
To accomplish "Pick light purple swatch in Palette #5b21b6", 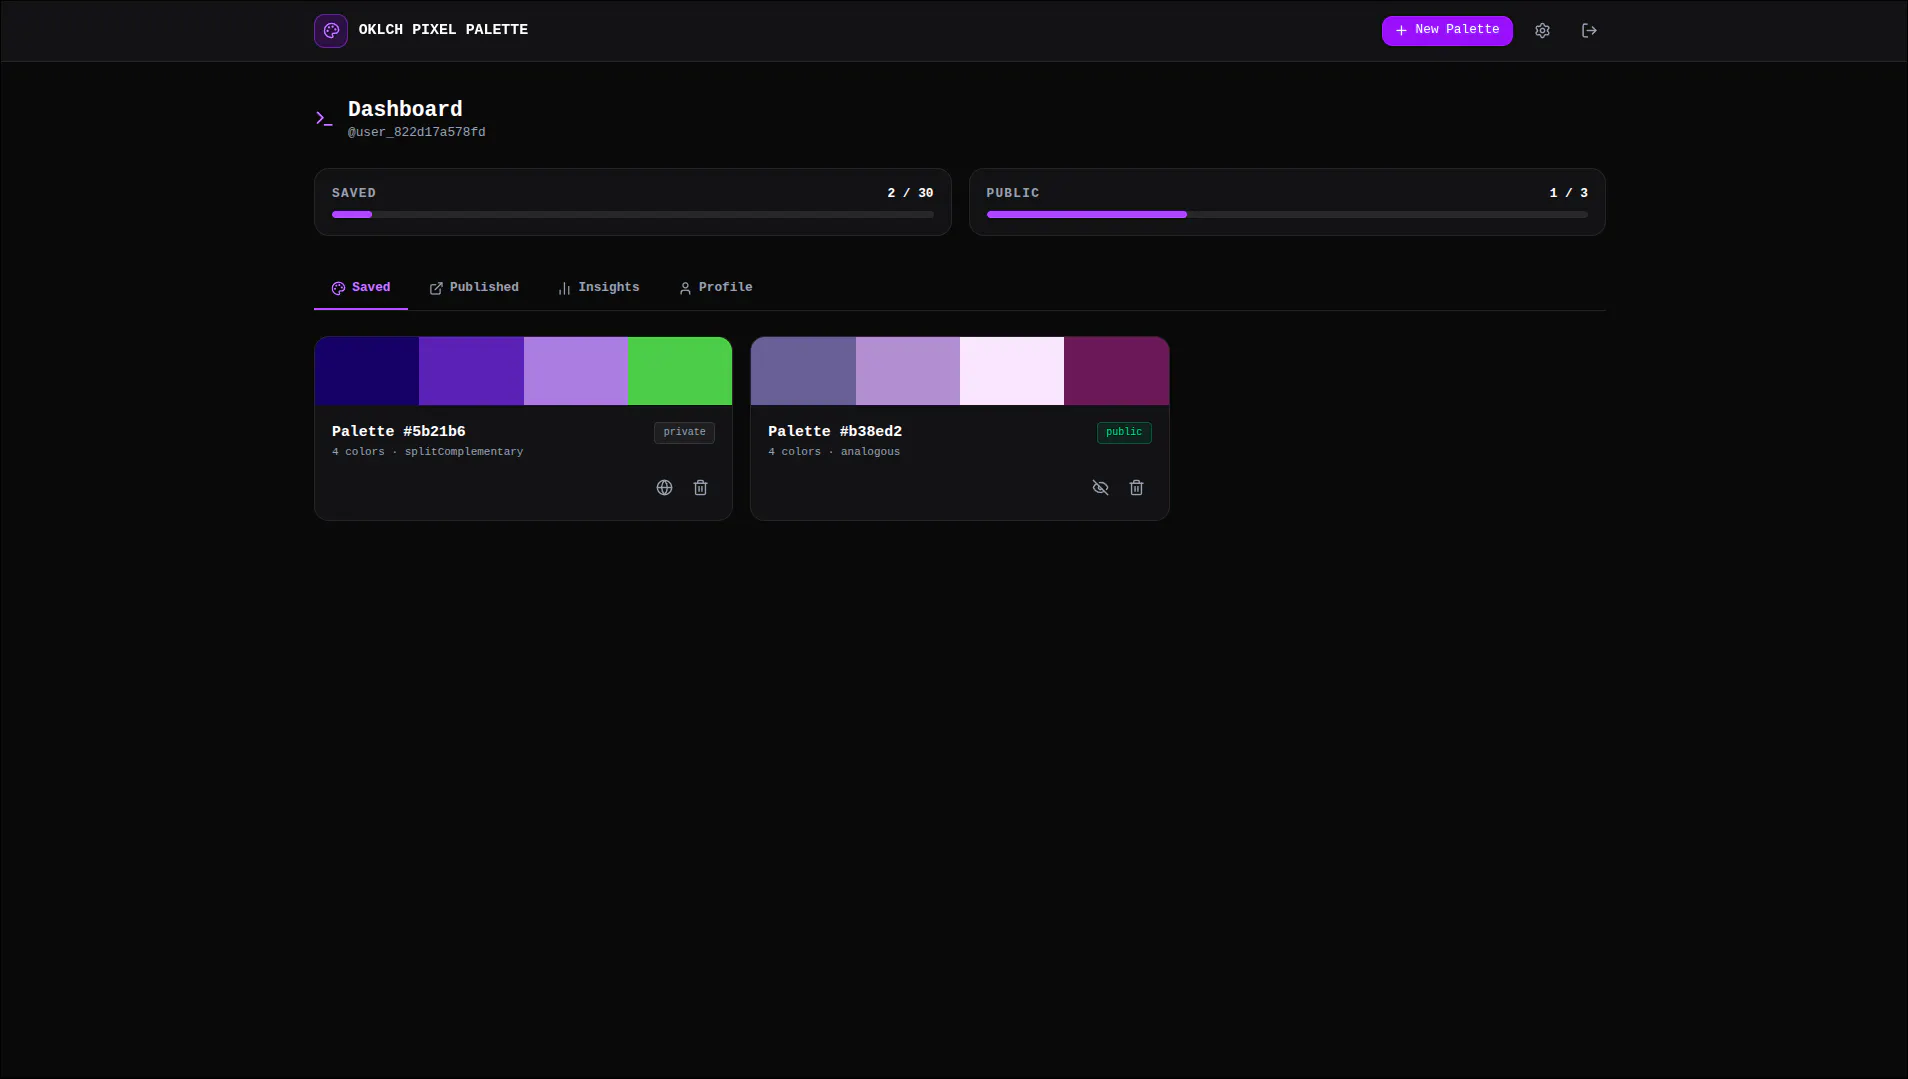I will 576,371.
